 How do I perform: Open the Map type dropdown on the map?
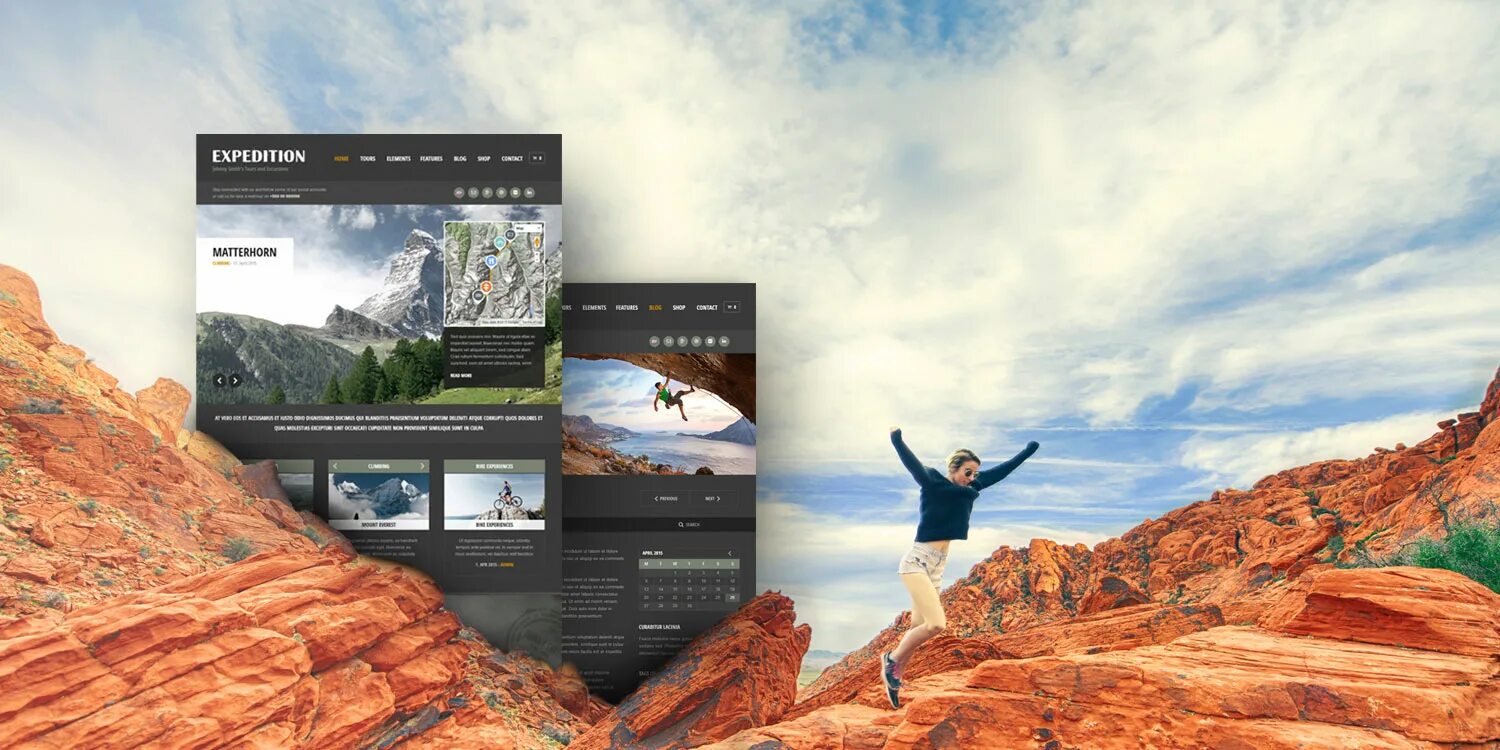pyautogui.click(x=528, y=228)
